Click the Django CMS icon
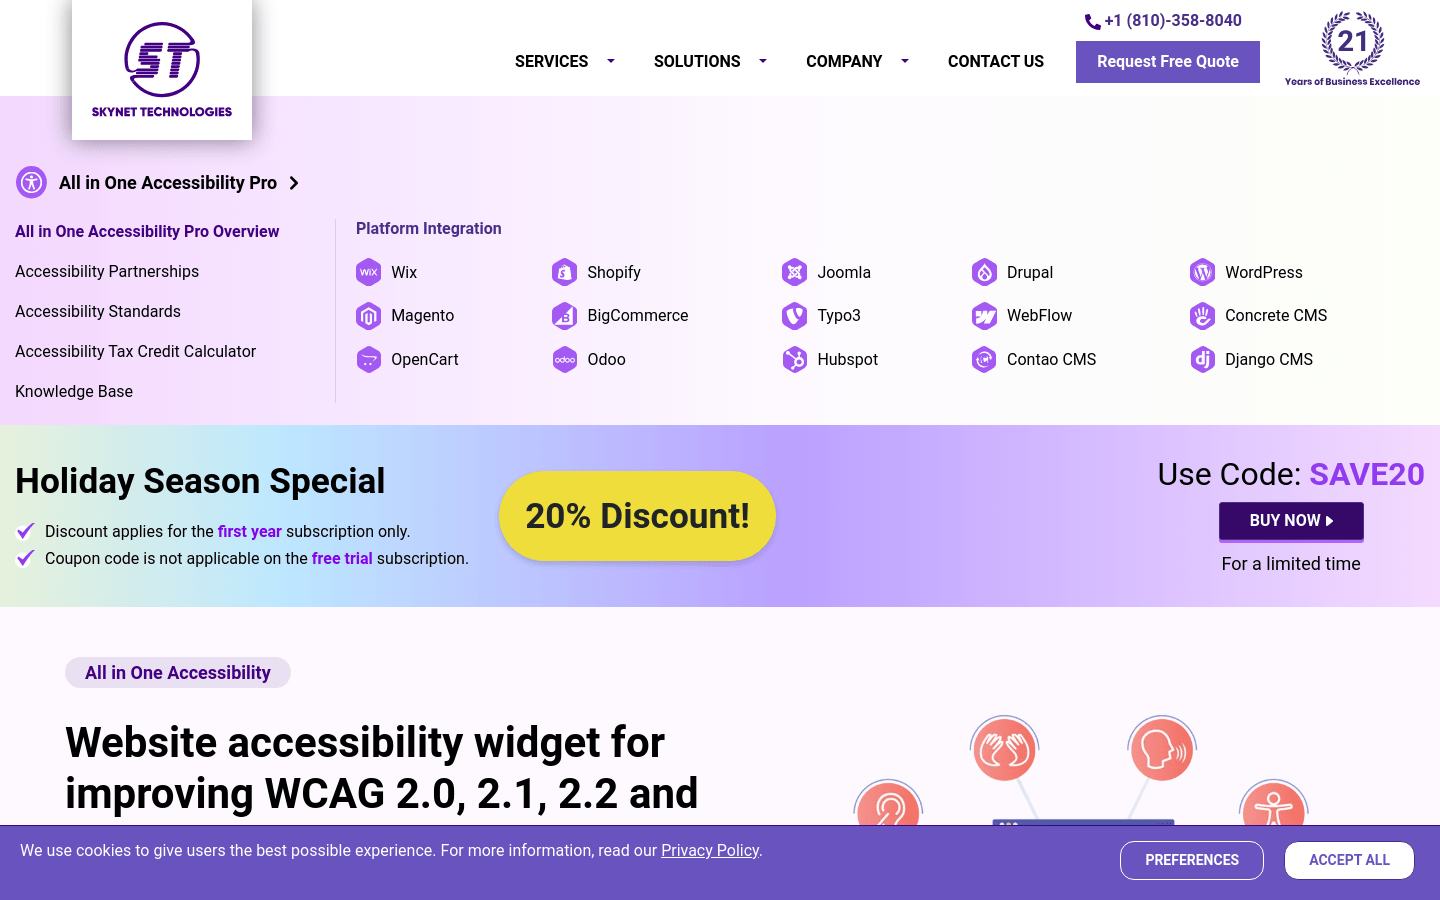 1202,359
